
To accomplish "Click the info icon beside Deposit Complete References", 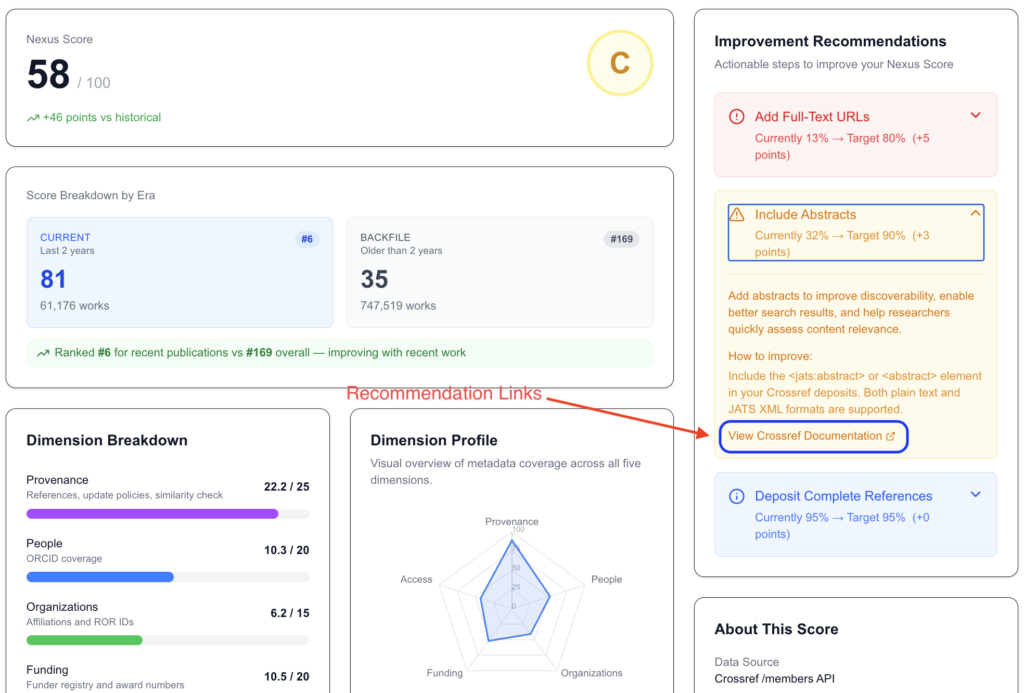I will coord(737,496).
